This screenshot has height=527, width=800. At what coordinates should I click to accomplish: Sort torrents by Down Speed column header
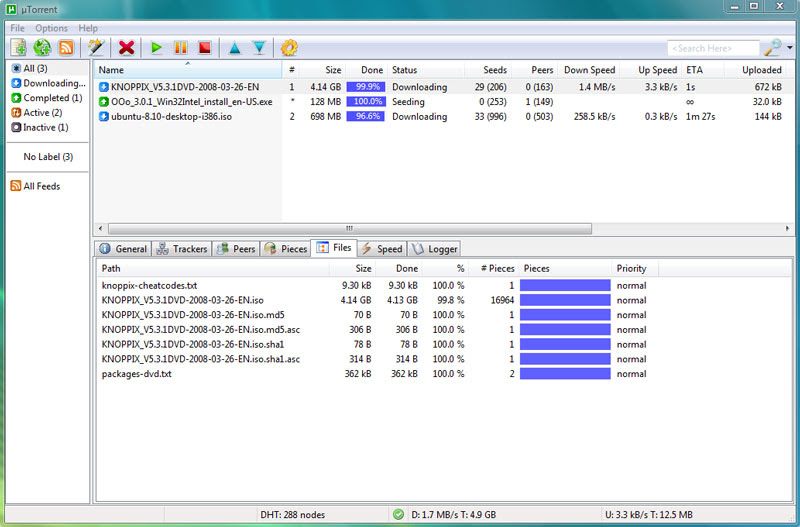pyautogui.click(x=589, y=70)
